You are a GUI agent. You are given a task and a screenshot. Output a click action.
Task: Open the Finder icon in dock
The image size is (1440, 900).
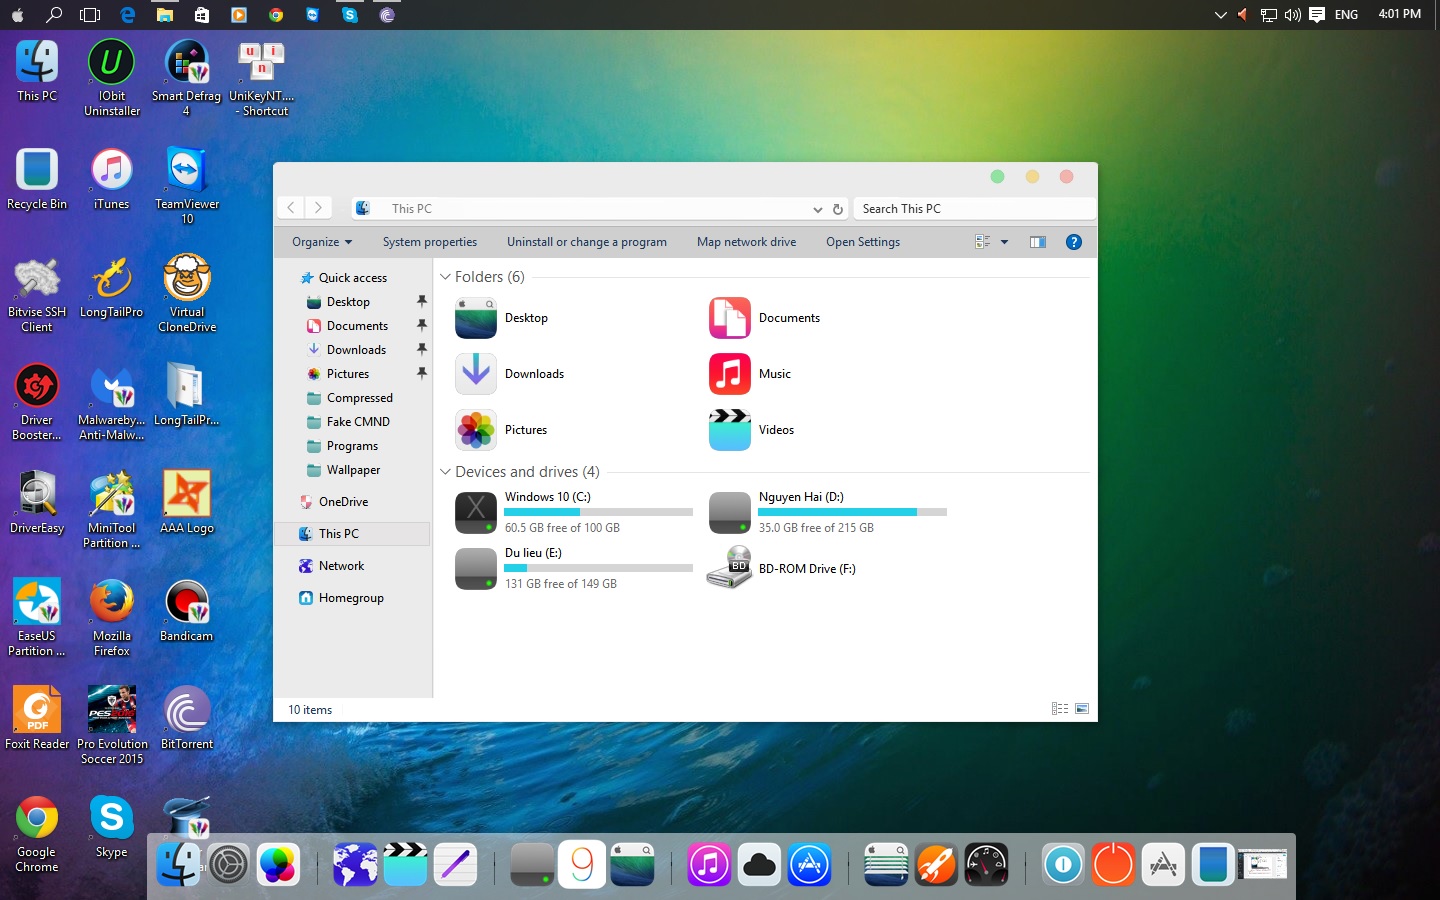(180, 864)
